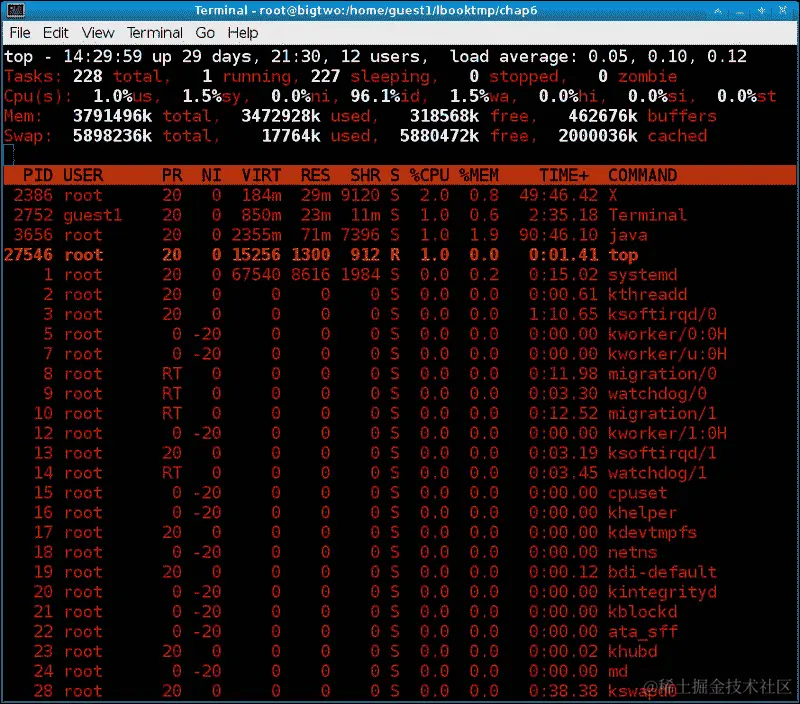Click the migration/1 process command
The image size is (800, 704).
pyautogui.click(x=662, y=413)
